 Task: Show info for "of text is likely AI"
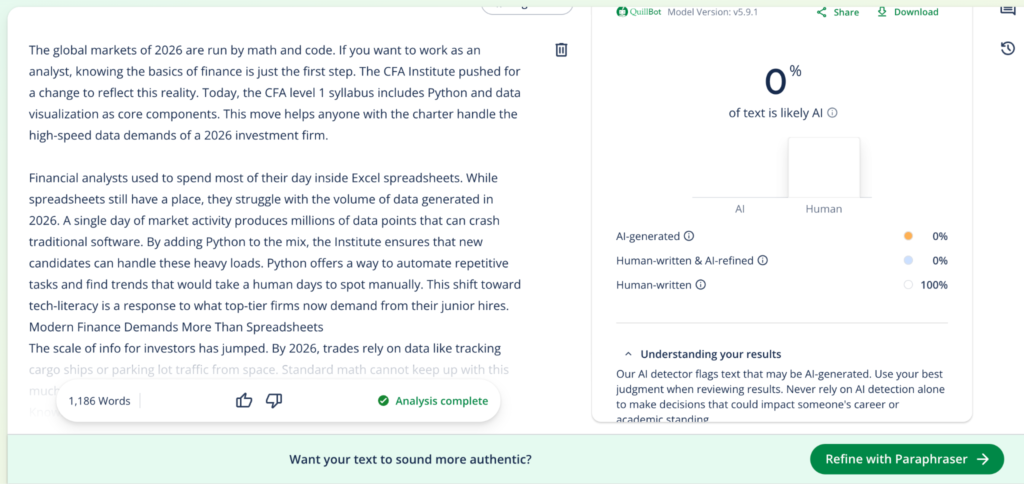tap(832, 113)
